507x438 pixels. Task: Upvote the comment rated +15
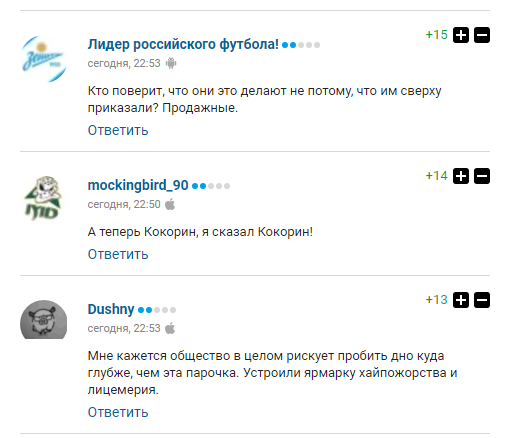(x=461, y=35)
